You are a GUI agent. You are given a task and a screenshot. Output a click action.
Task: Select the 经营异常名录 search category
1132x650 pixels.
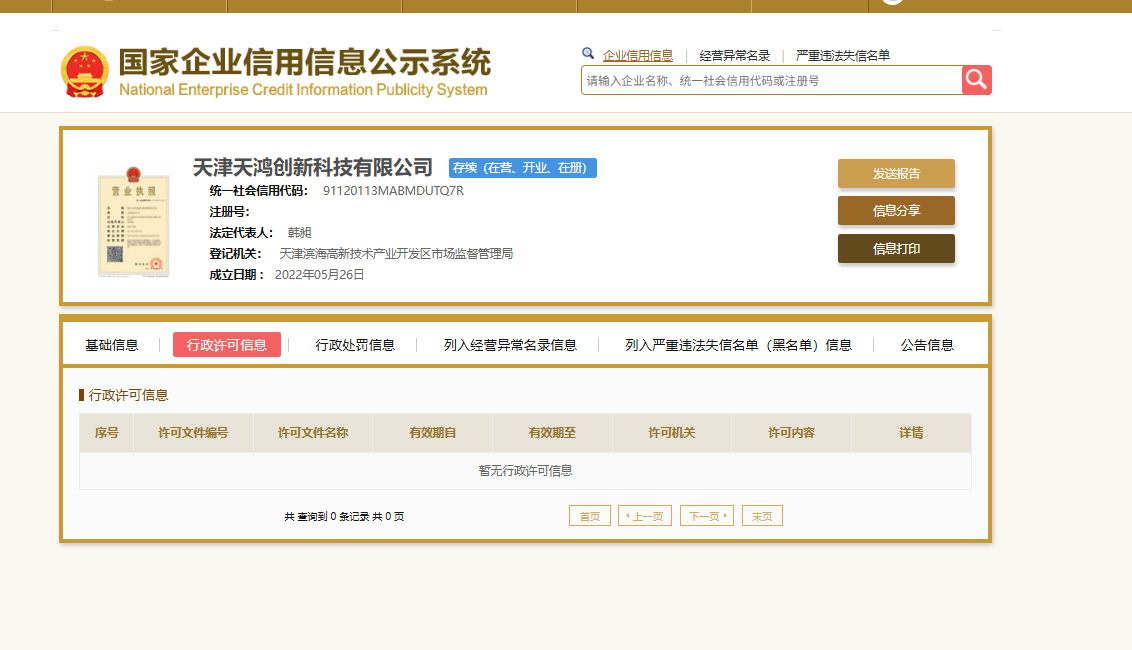click(734, 56)
